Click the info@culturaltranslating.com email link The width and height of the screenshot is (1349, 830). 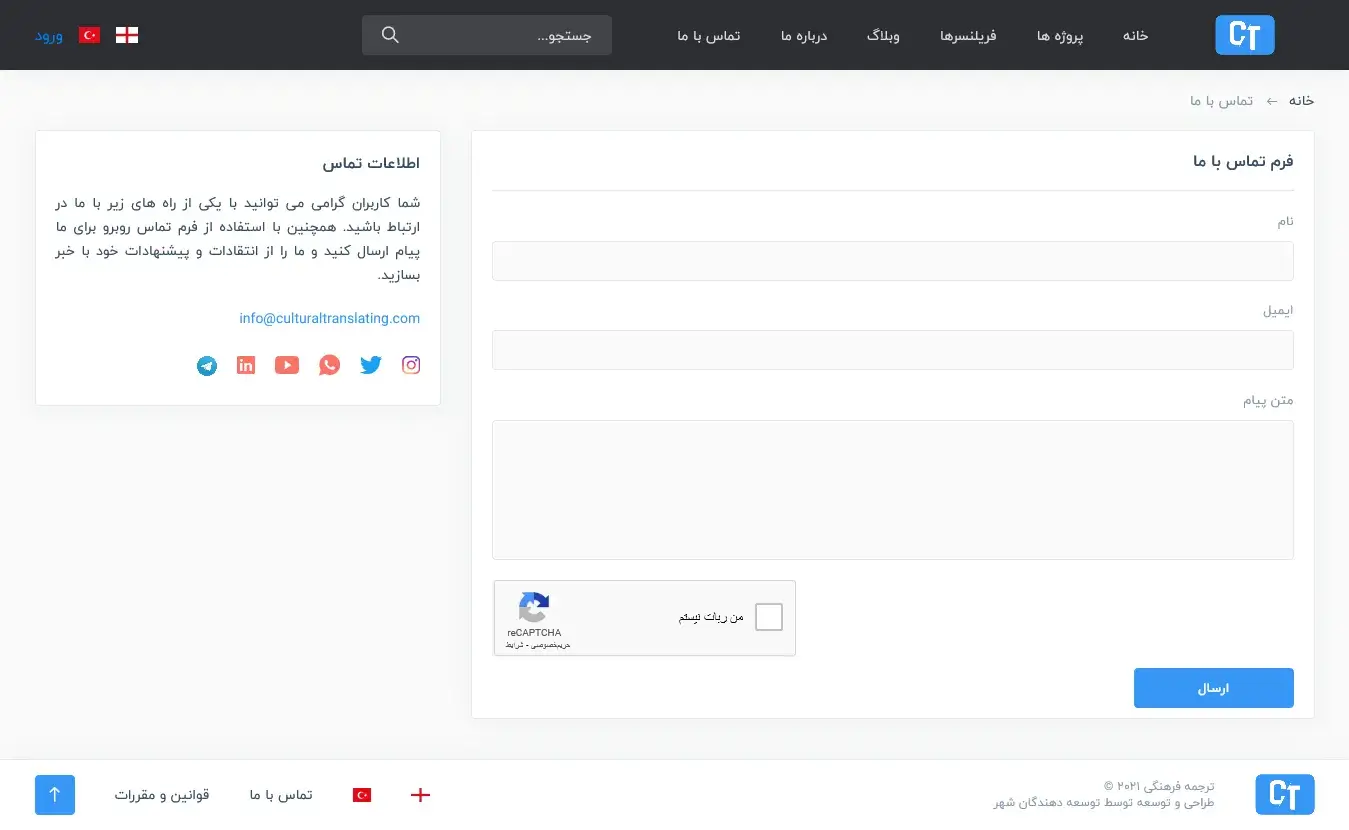click(329, 318)
